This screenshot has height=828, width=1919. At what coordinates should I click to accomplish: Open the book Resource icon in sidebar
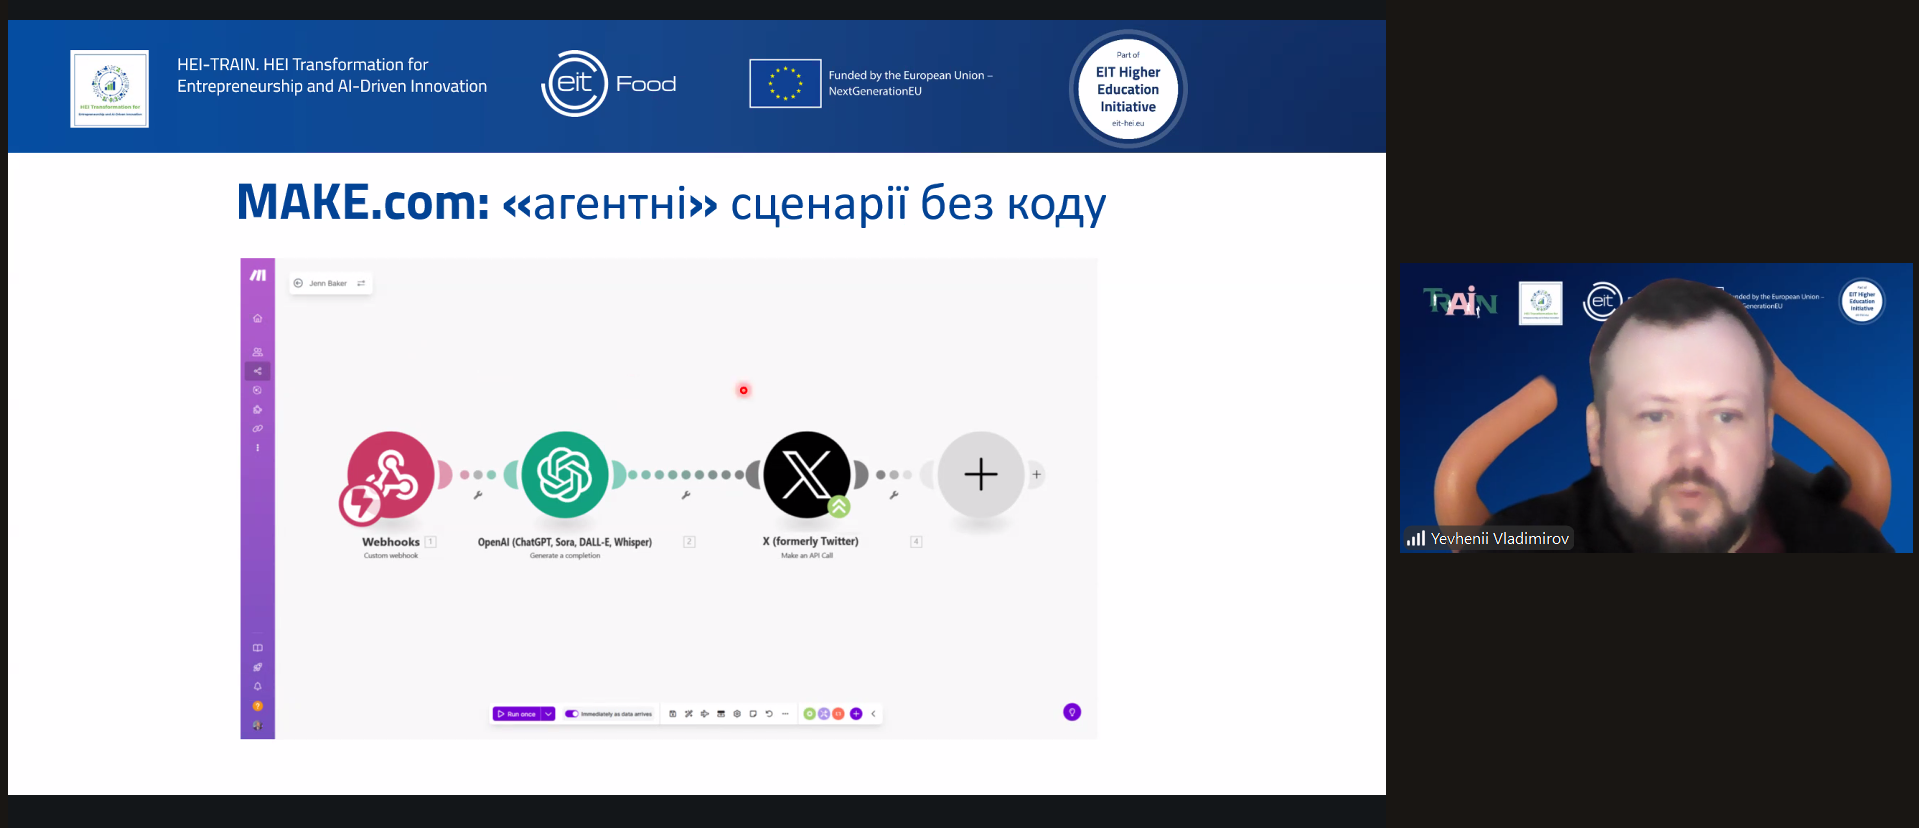click(x=258, y=648)
